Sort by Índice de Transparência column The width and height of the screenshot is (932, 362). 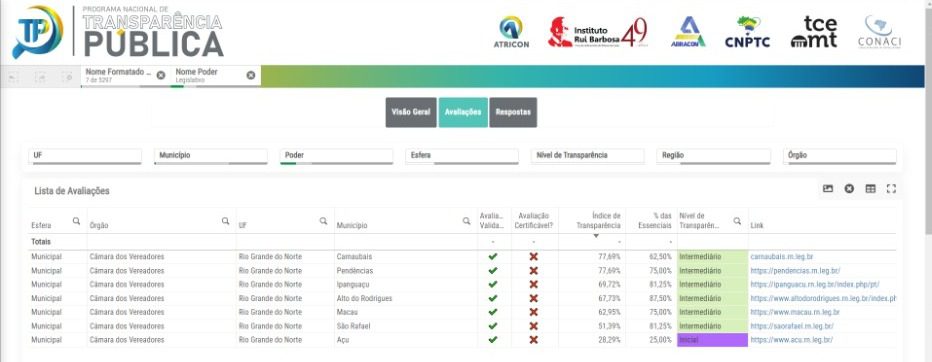pos(598,221)
